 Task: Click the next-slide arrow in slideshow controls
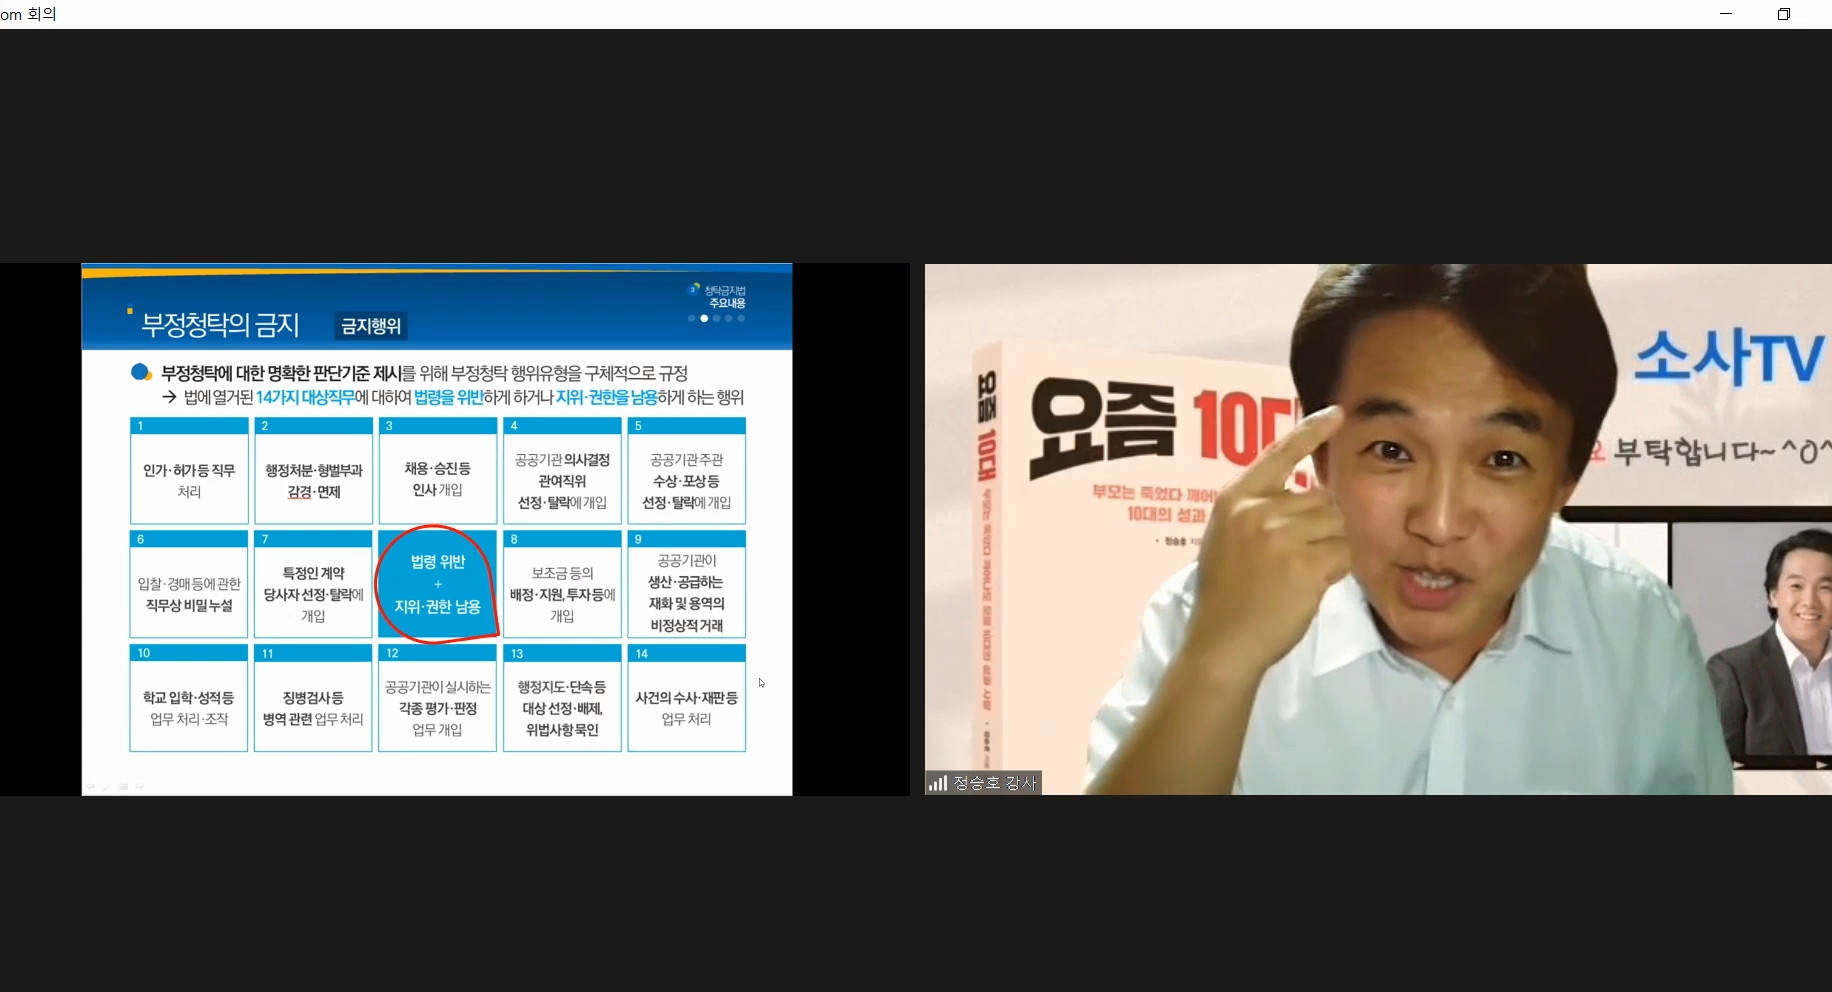[x=139, y=787]
